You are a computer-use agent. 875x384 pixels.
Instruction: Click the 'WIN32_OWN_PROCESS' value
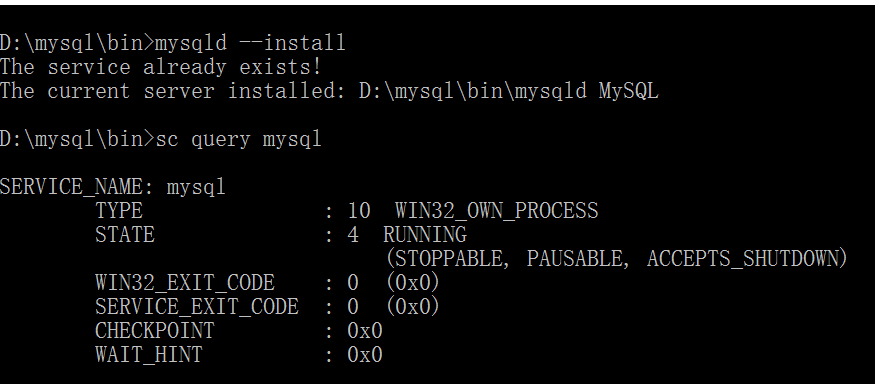[497, 211]
